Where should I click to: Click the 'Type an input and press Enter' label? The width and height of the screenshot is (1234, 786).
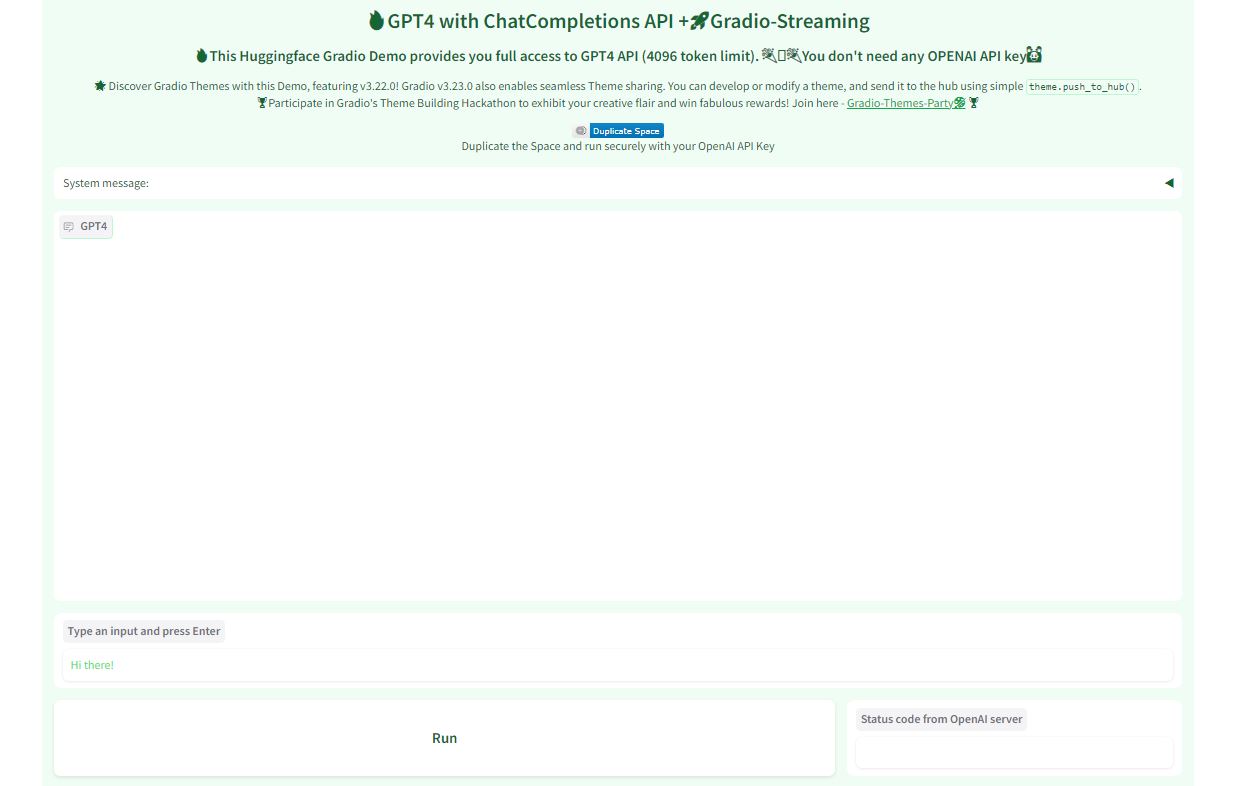[144, 631]
